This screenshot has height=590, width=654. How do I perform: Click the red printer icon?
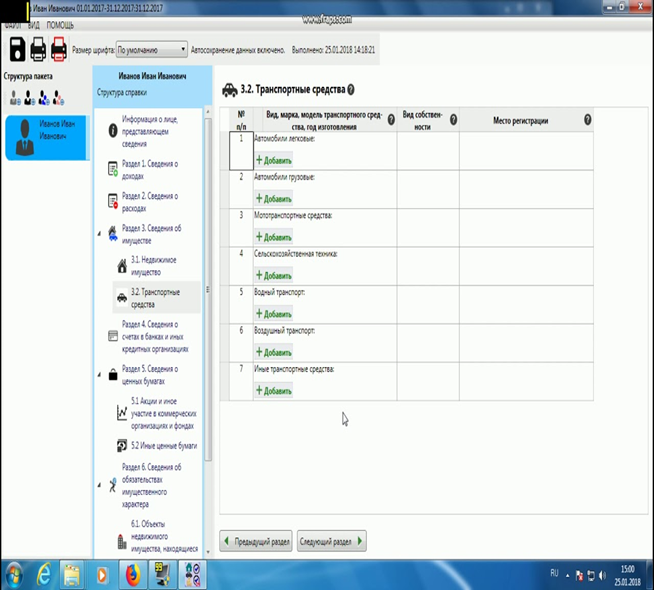(59, 49)
